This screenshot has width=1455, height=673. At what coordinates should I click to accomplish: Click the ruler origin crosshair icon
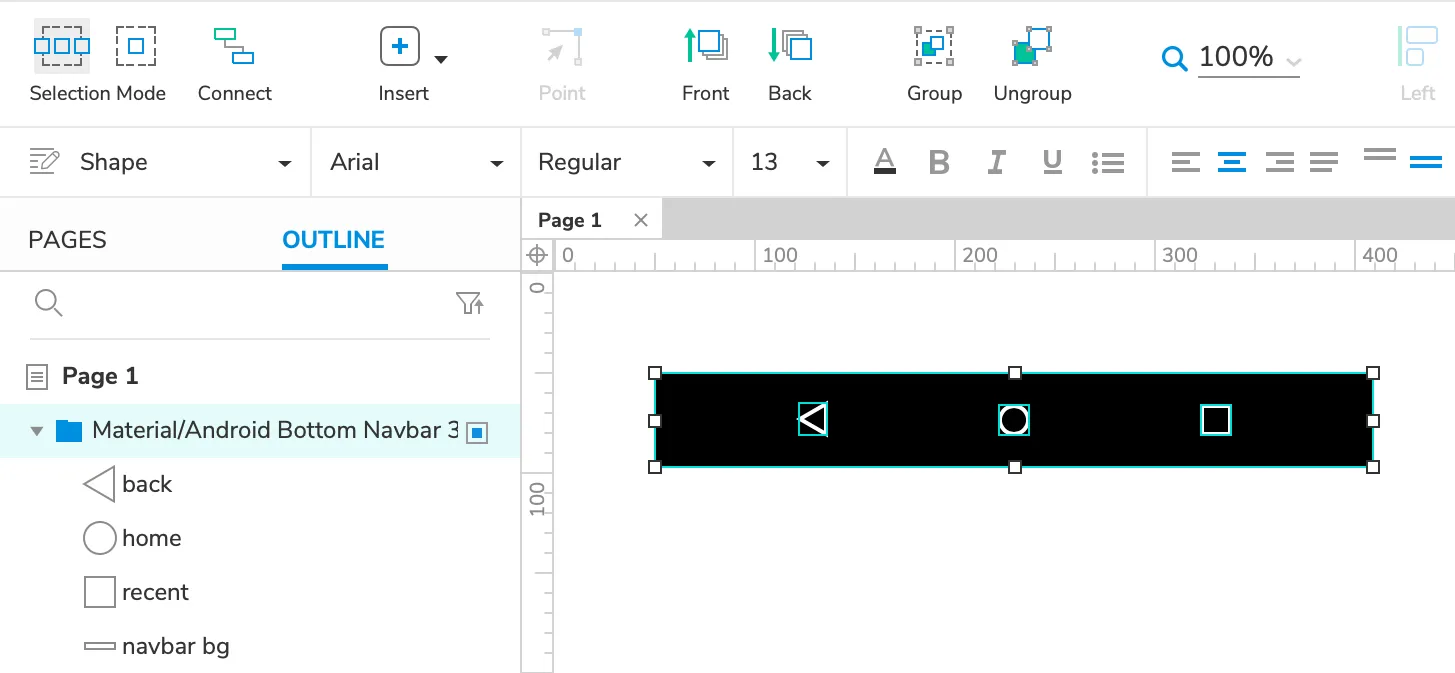pyautogui.click(x=537, y=255)
